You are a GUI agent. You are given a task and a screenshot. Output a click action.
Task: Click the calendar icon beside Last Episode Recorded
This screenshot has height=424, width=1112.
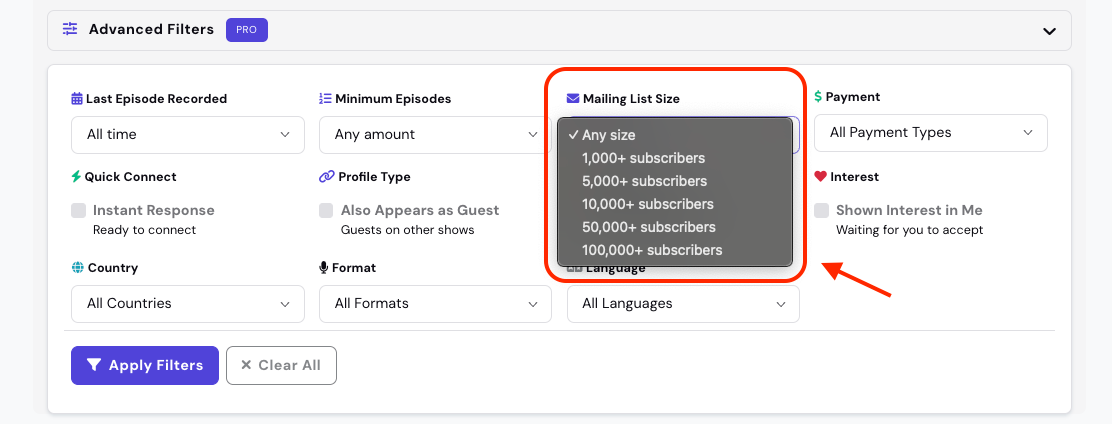[x=77, y=99]
